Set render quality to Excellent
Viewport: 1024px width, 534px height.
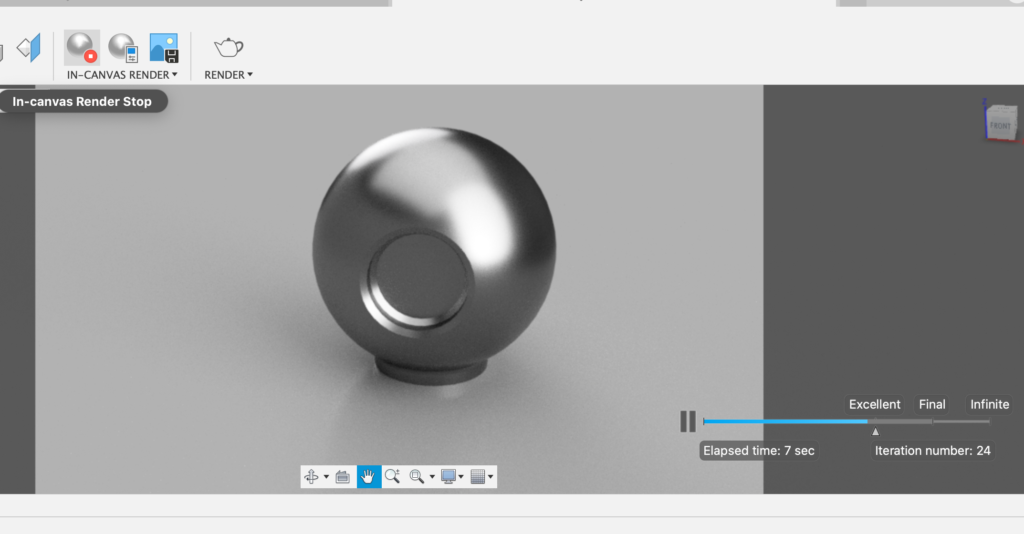coord(874,405)
